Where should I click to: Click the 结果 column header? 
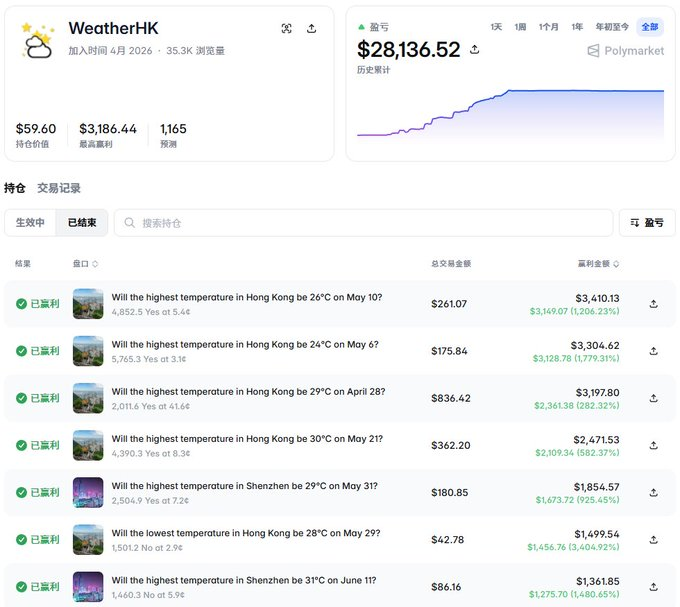tap(23, 264)
